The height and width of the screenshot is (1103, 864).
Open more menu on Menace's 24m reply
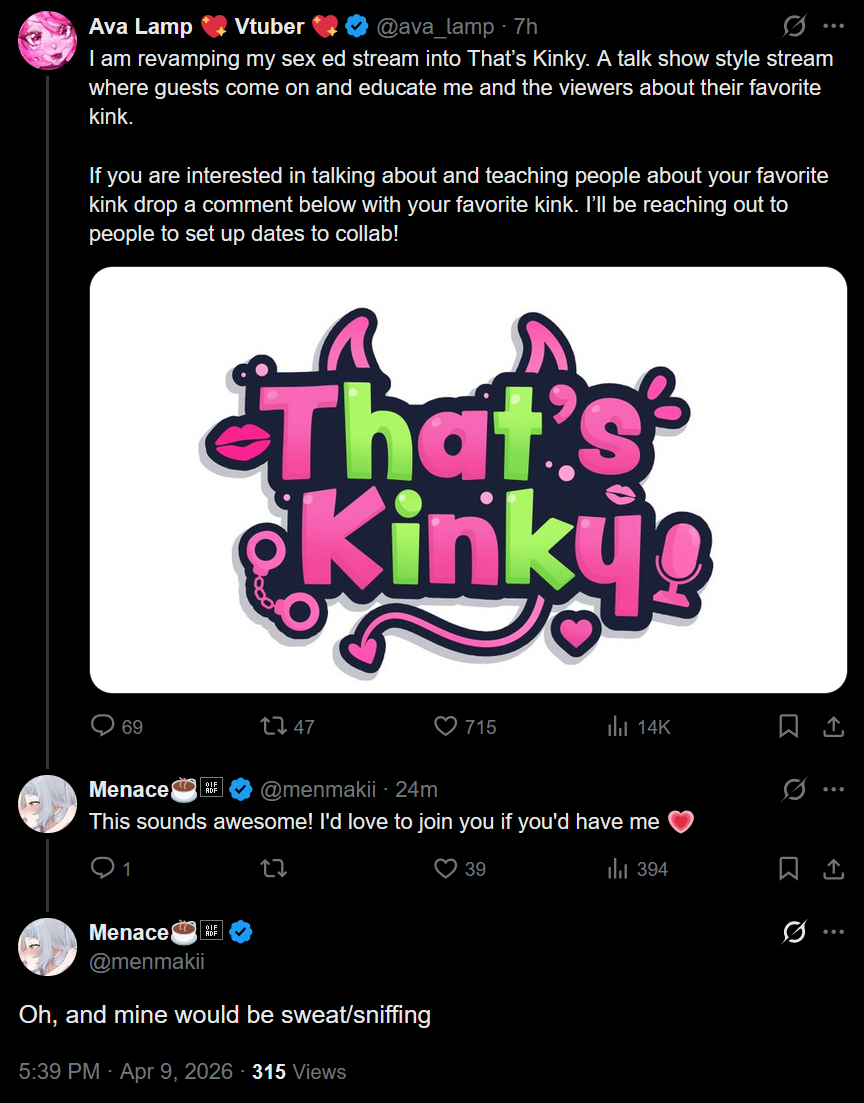[x=834, y=789]
